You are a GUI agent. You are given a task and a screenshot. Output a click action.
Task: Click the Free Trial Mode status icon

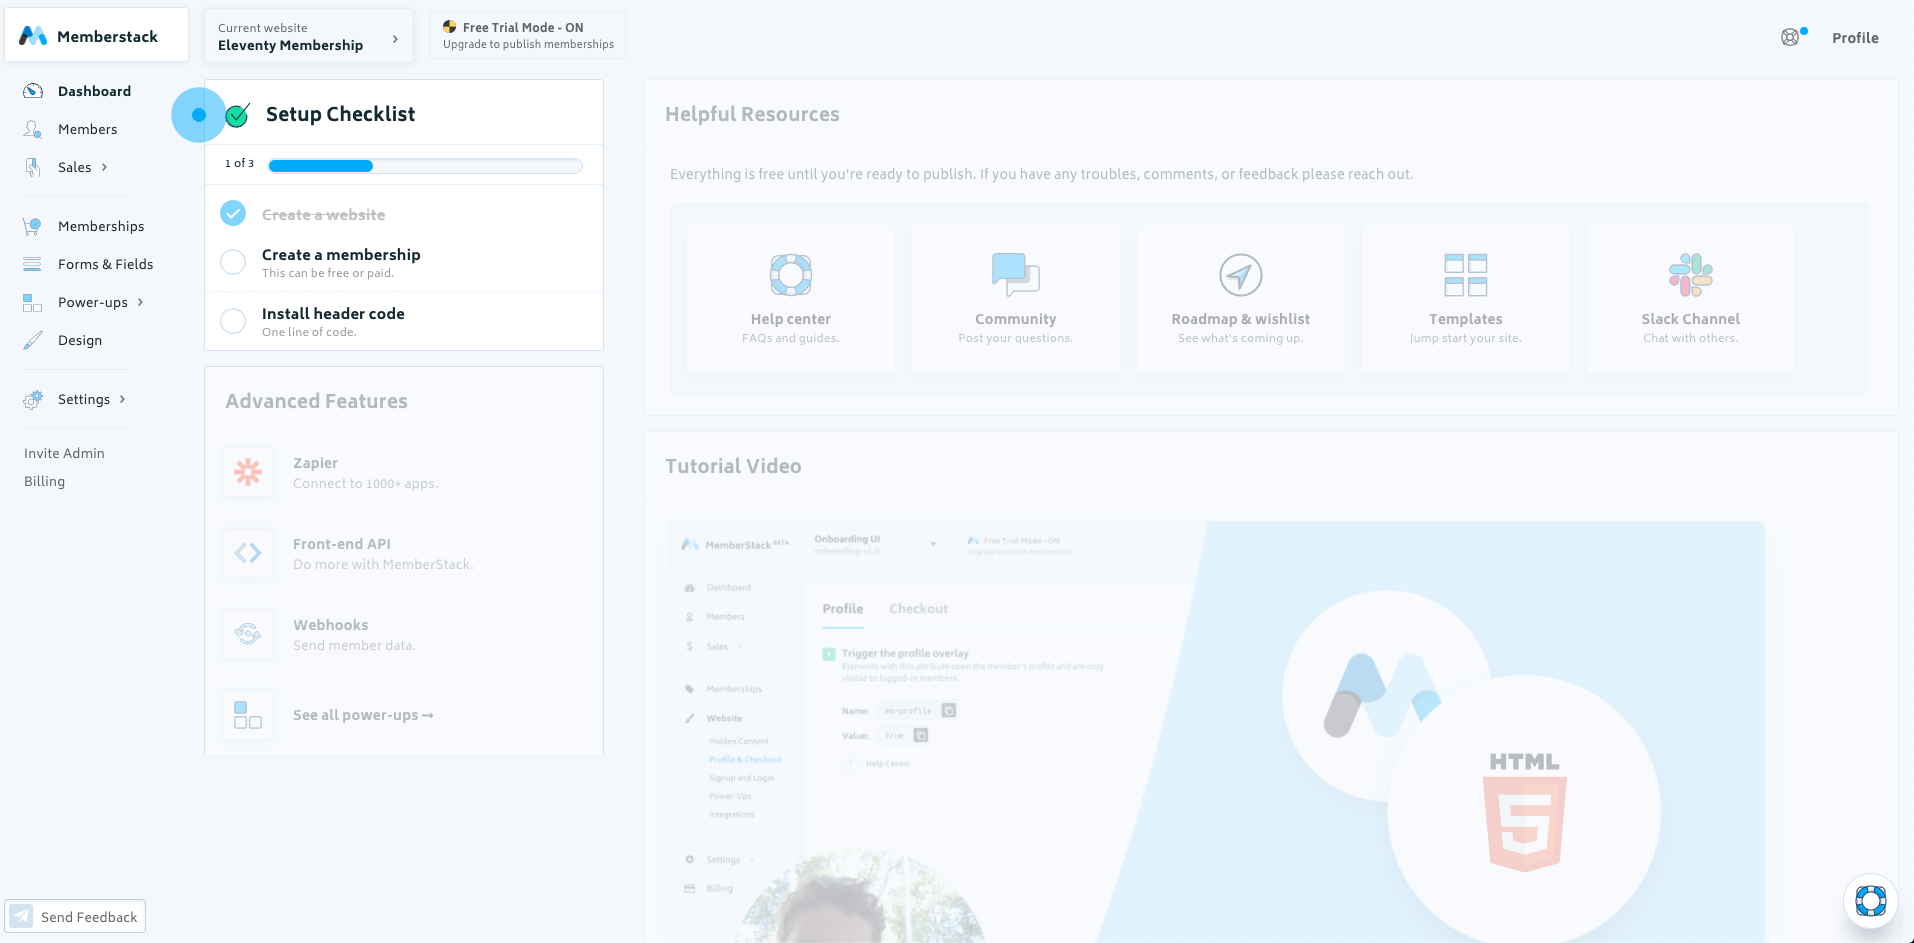(450, 27)
